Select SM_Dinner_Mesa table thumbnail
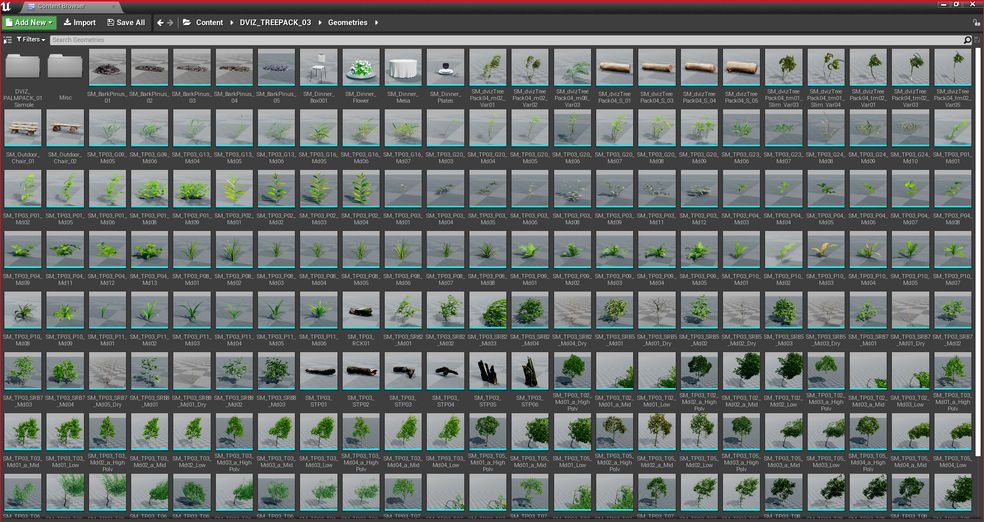This screenshot has width=984, height=522. [x=403, y=67]
